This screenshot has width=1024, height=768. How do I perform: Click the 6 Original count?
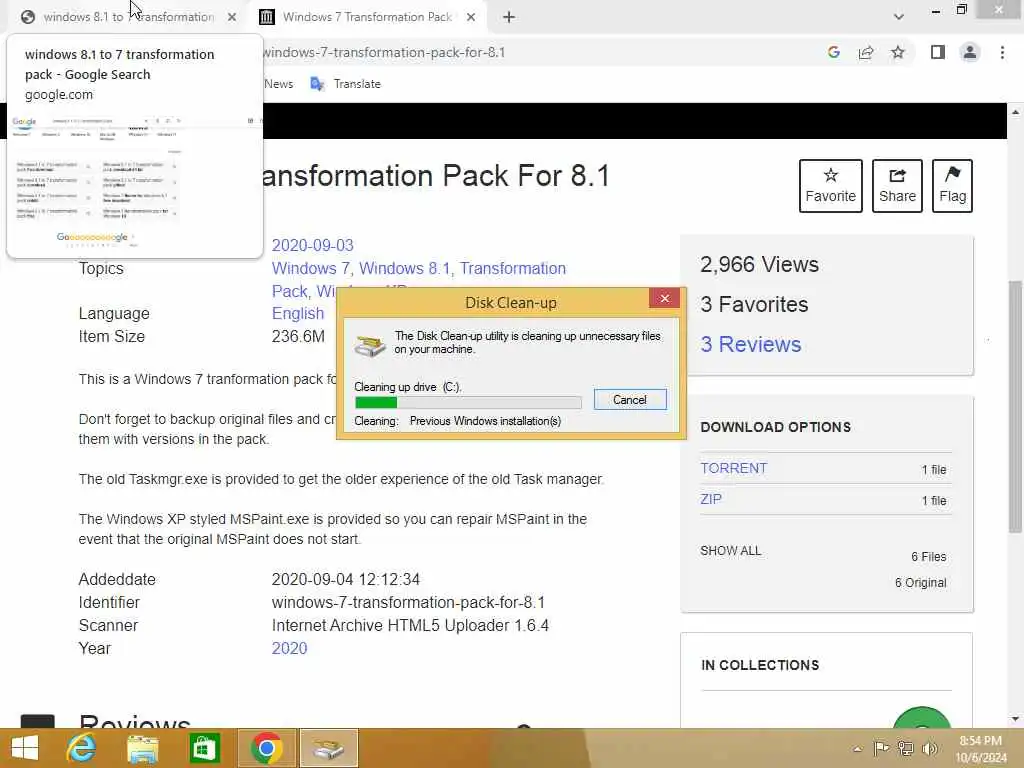tap(920, 583)
